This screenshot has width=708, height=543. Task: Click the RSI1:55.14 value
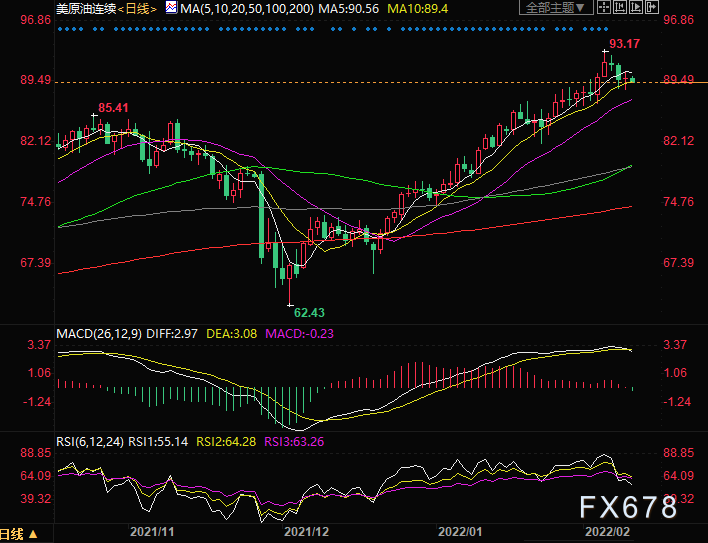158,441
